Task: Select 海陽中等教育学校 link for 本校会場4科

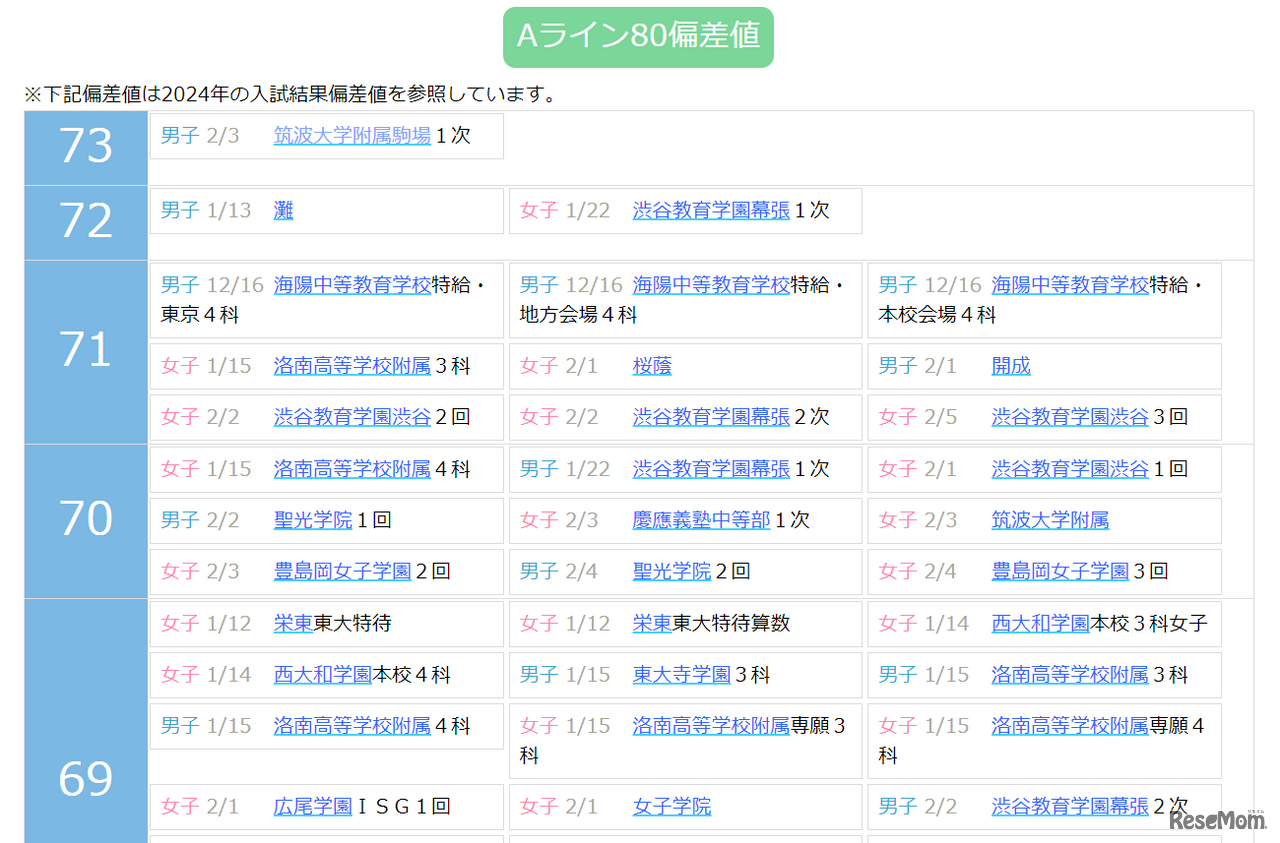Action: pos(1070,285)
